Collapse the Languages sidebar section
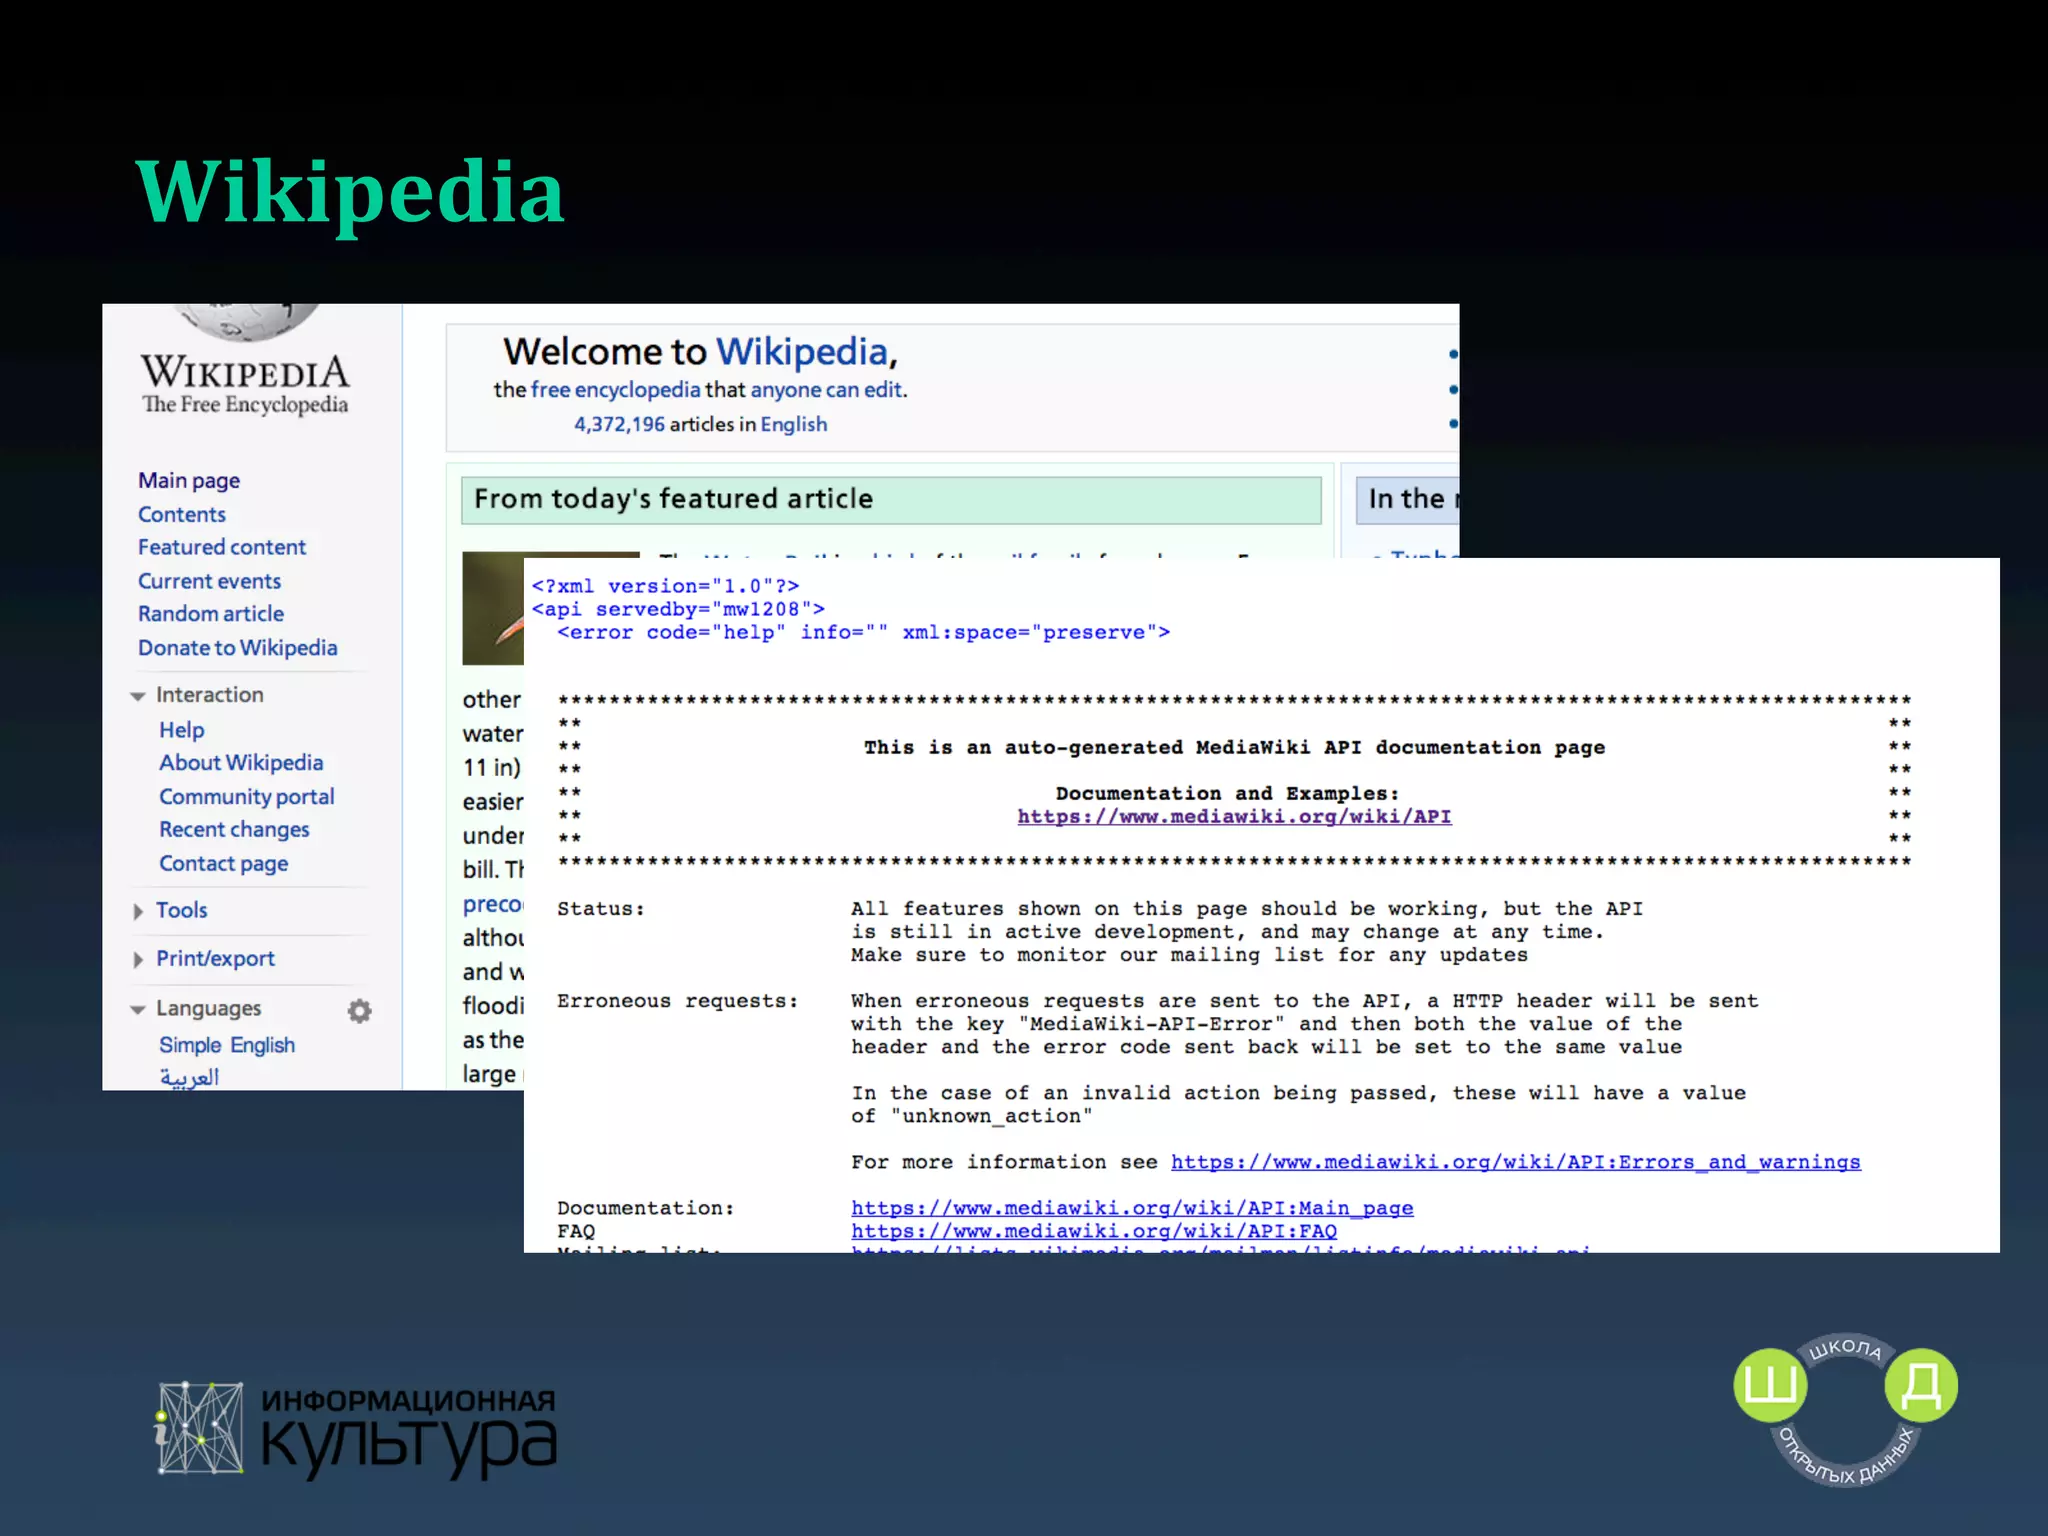2048x1536 pixels. point(138,1010)
